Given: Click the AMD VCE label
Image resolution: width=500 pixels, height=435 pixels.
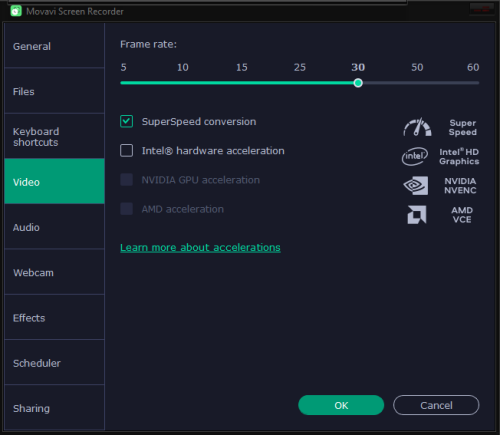Looking at the screenshot, I should coord(462,215).
